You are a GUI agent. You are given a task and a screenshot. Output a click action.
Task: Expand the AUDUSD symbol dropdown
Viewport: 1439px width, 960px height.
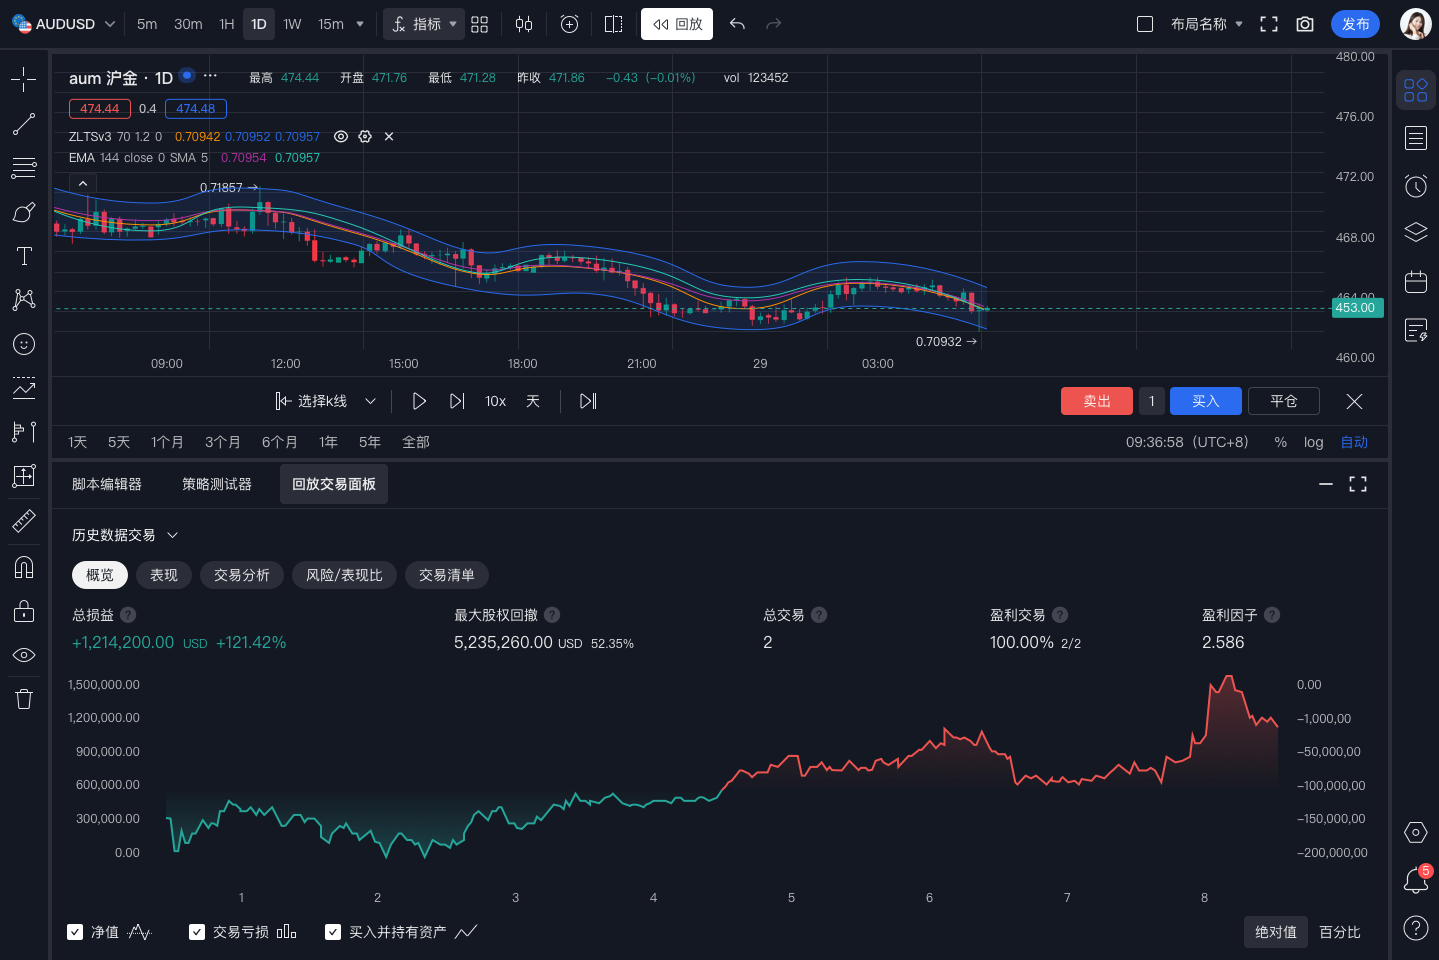pyautogui.click(x=110, y=24)
